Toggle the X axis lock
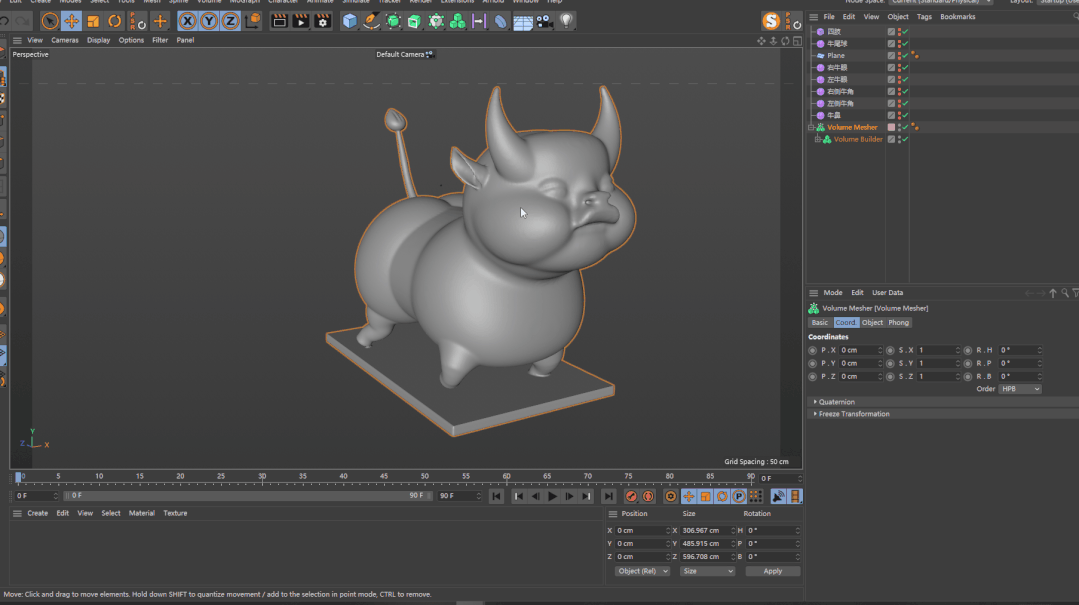The height and width of the screenshot is (605, 1079). (x=187, y=21)
